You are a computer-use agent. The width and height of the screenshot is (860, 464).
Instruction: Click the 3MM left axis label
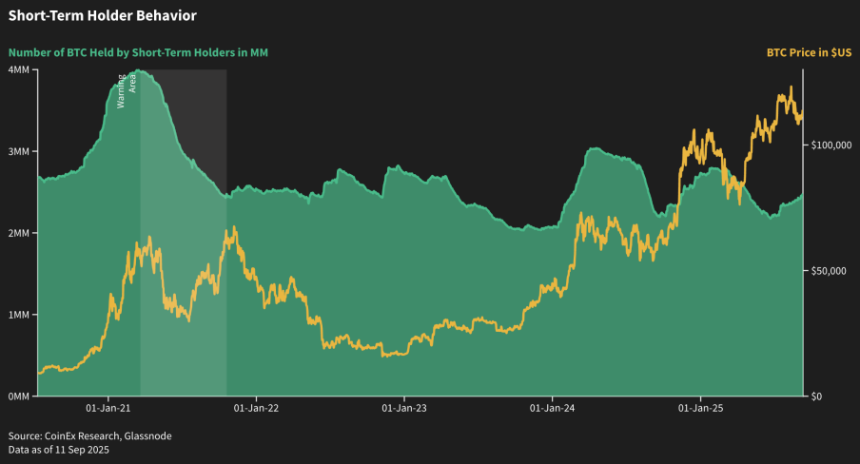click(x=18, y=151)
